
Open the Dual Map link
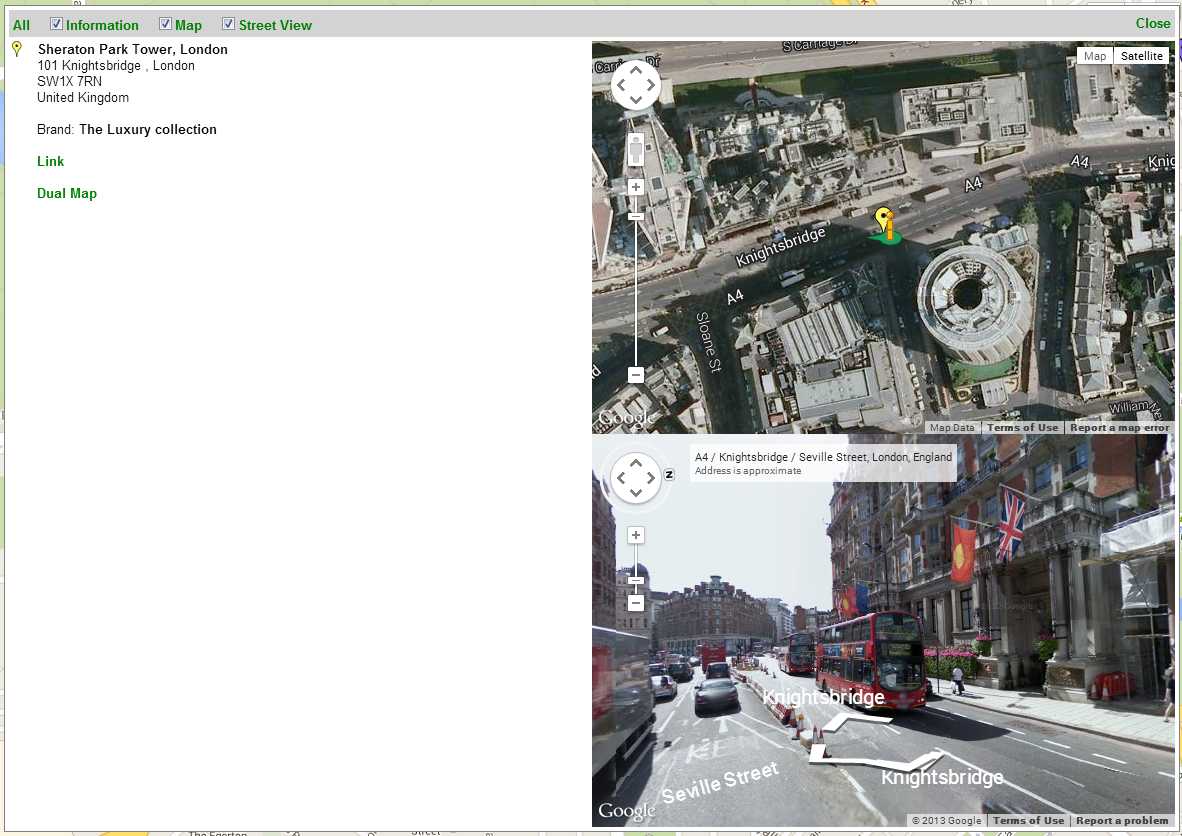pyautogui.click(x=67, y=193)
